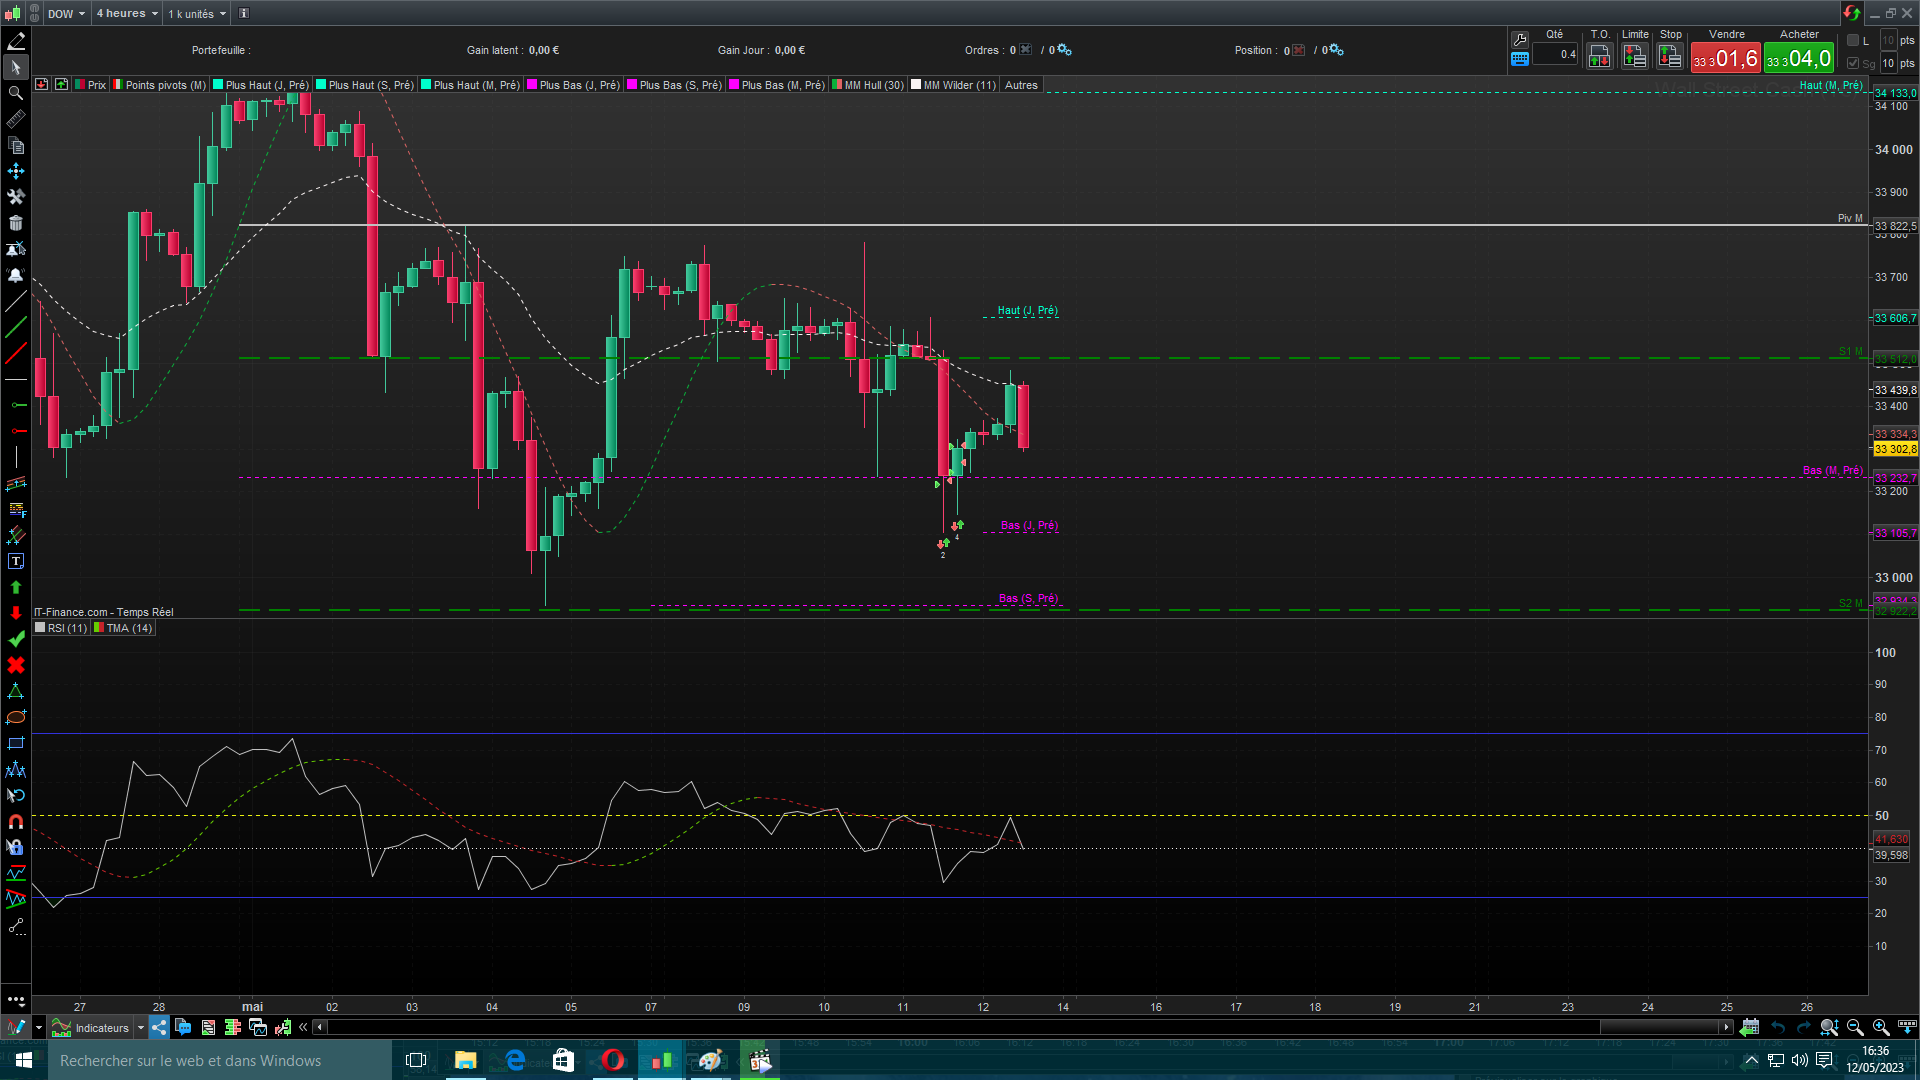Click the share icon in bottom toolbar
Viewport: 1920px width, 1080px height.
click(x=159, y=1028)
